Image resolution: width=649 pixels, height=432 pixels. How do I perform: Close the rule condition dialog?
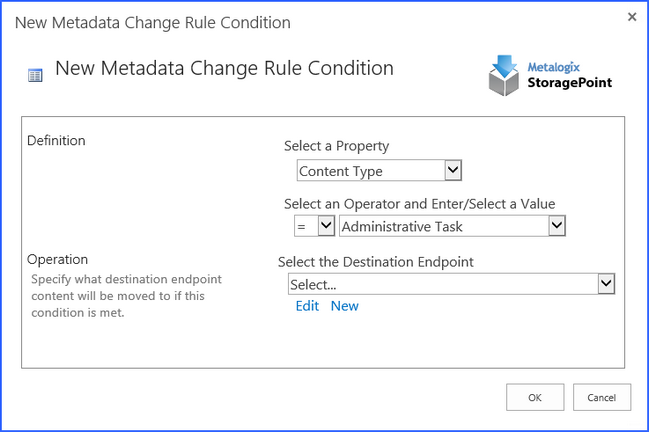click(x=632, y=17)
